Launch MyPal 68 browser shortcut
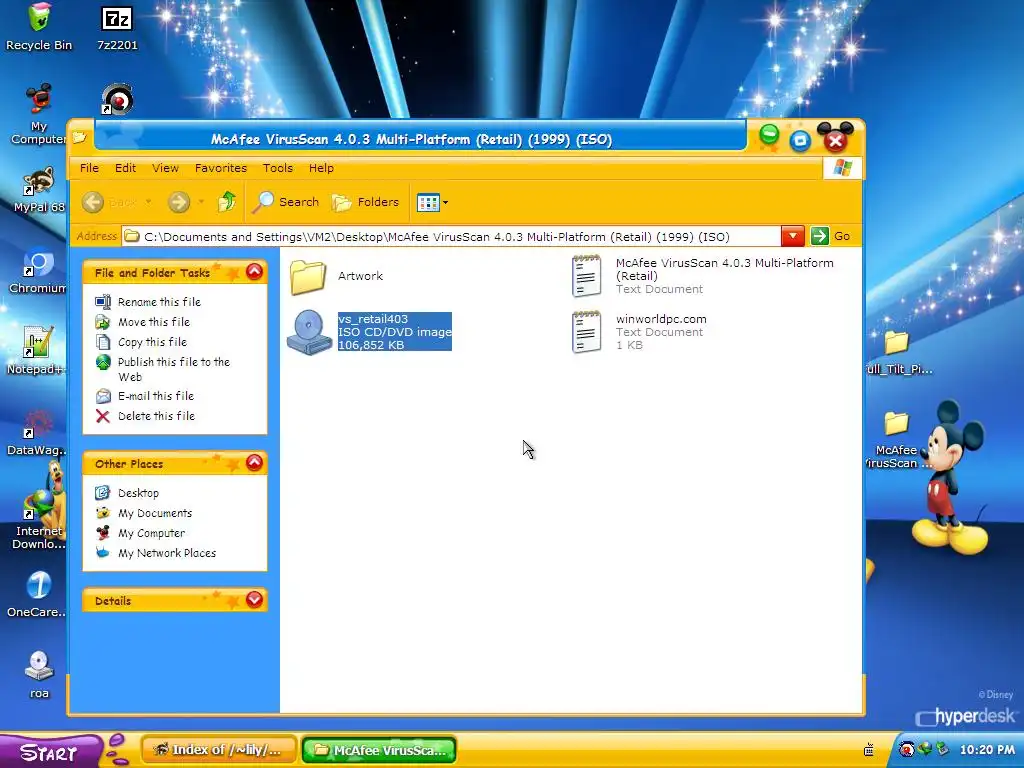The width and height of the screenshot is (1024, 768). [x=39, y=190]
